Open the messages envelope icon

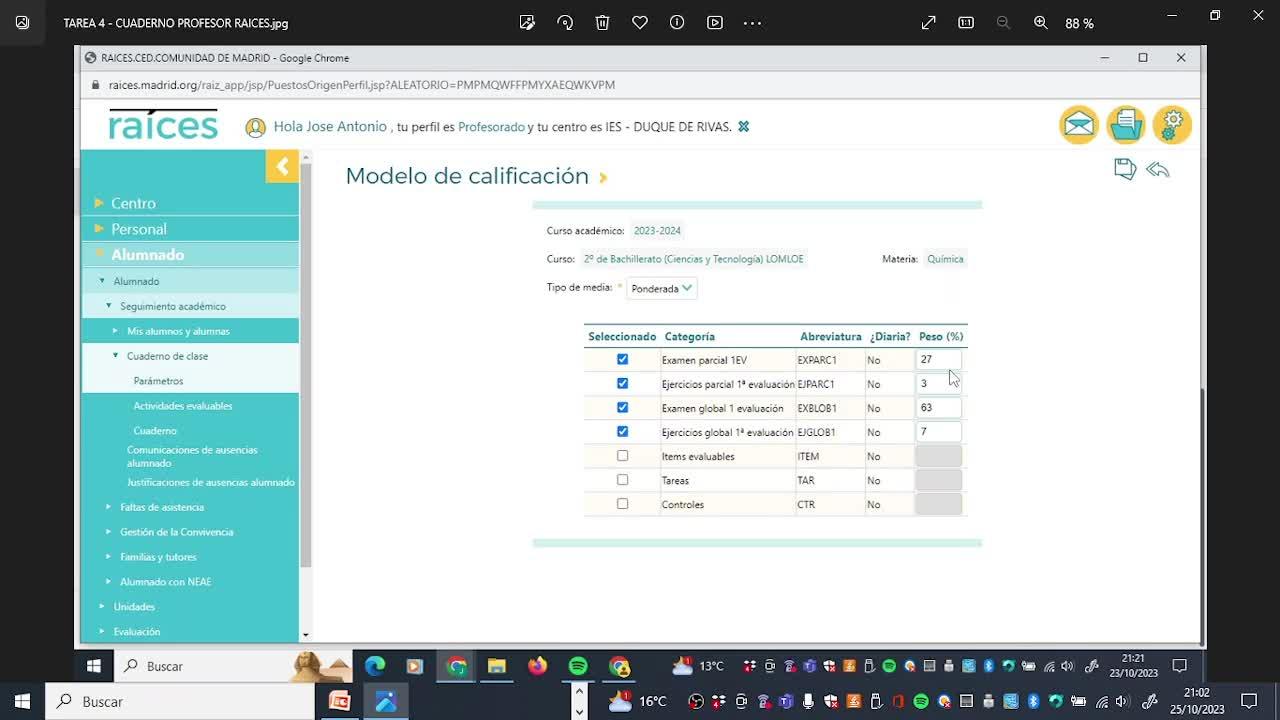1078,125
